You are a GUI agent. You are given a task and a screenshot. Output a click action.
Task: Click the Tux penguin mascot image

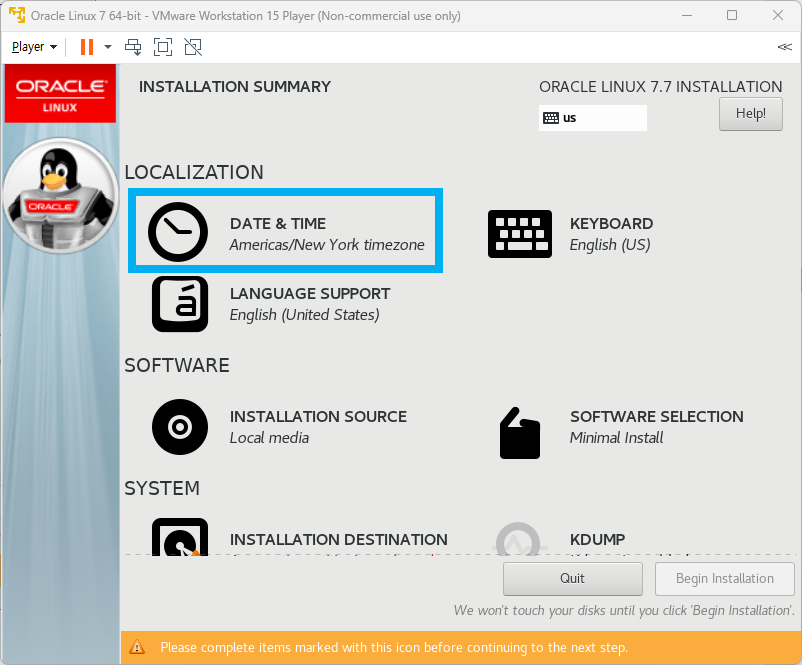coord(60,196)
